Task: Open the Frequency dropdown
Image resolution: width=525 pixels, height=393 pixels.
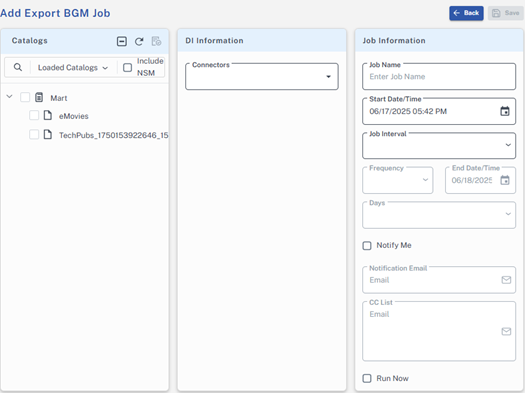Action: coord(398,180)
